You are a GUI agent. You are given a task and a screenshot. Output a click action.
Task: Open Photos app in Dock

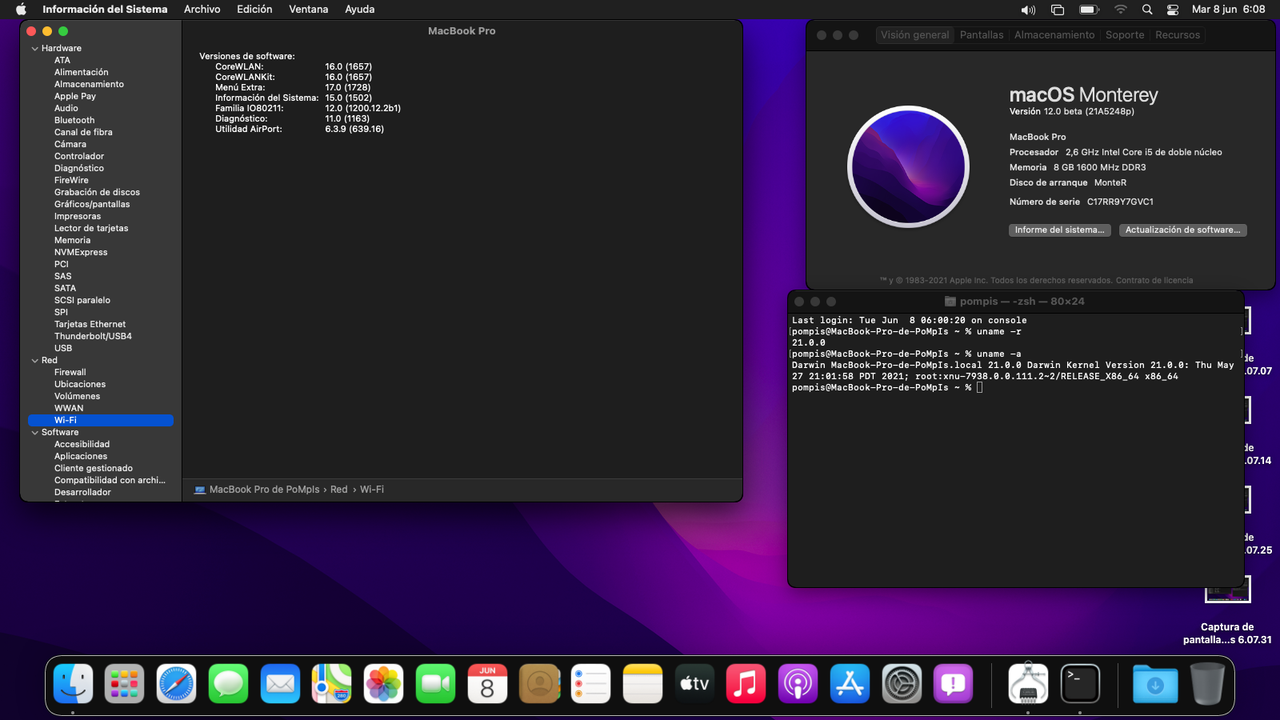click(x=384, y=684)
